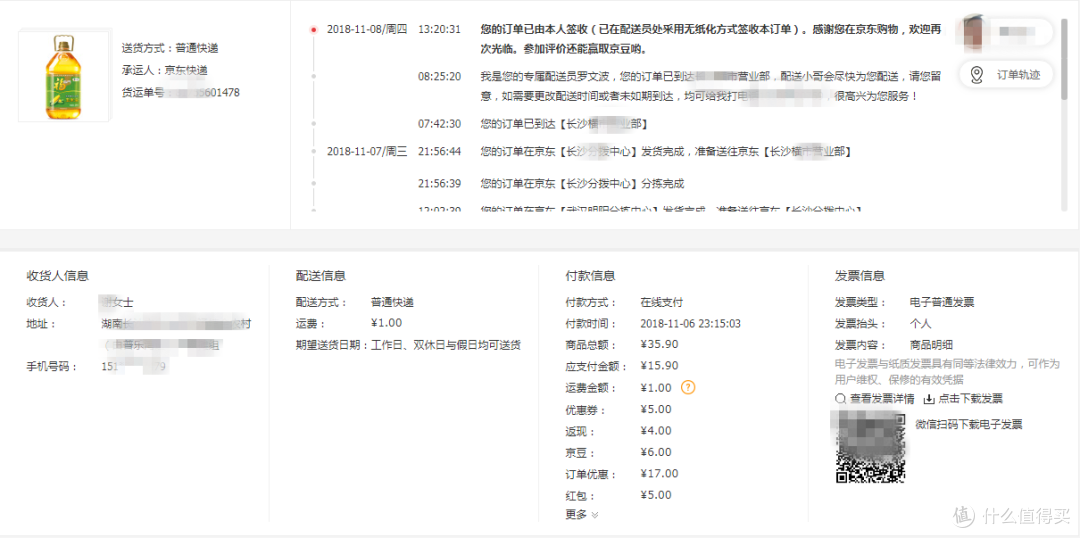
Task: Click the 08:25:20 timeline dot
Action: 313,76
